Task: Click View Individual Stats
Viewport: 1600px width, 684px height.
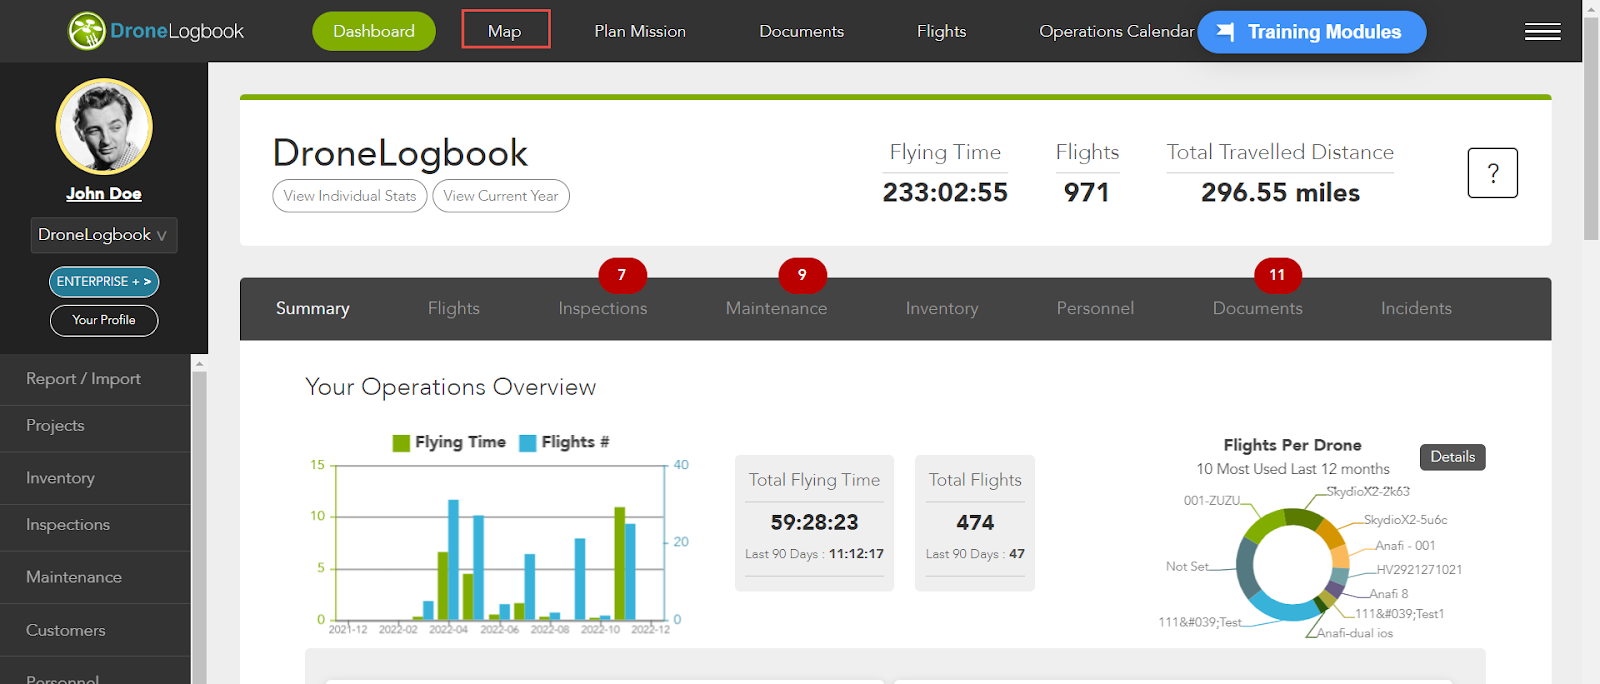Action: pos(350,196)
